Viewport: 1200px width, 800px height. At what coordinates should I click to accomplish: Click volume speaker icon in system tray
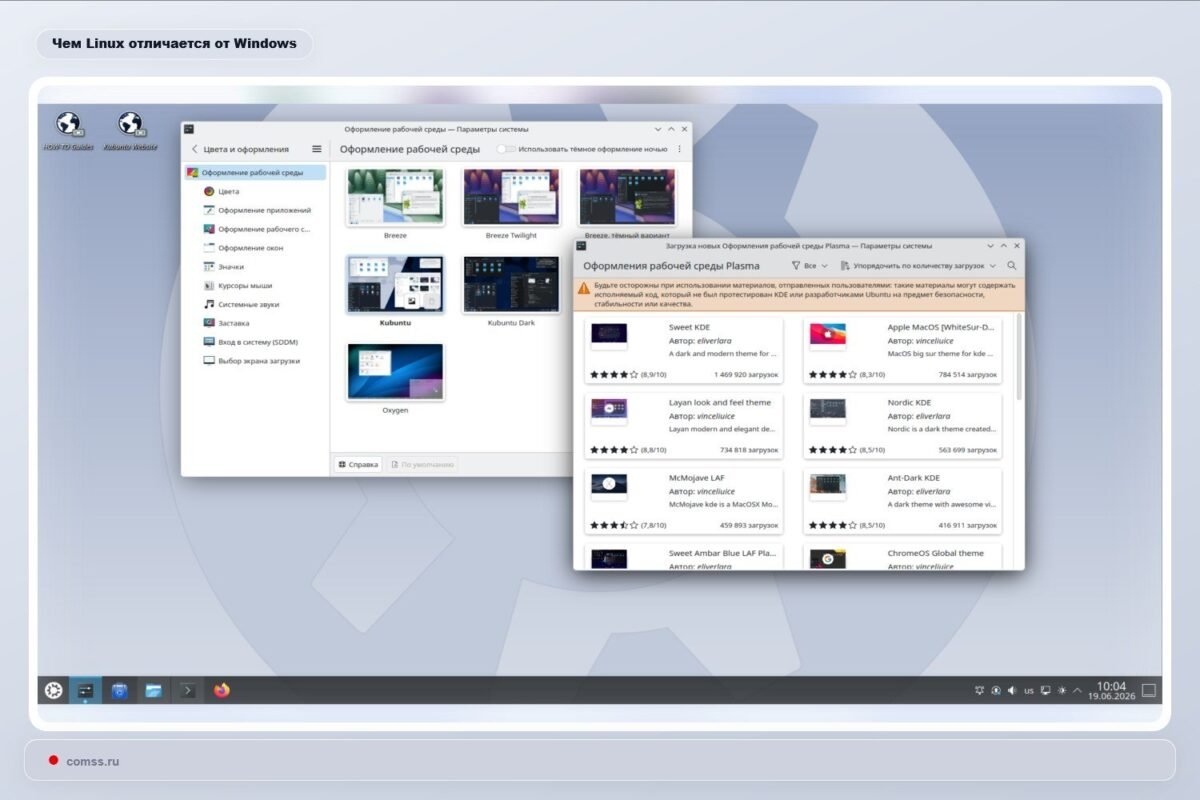[1012, 690]
